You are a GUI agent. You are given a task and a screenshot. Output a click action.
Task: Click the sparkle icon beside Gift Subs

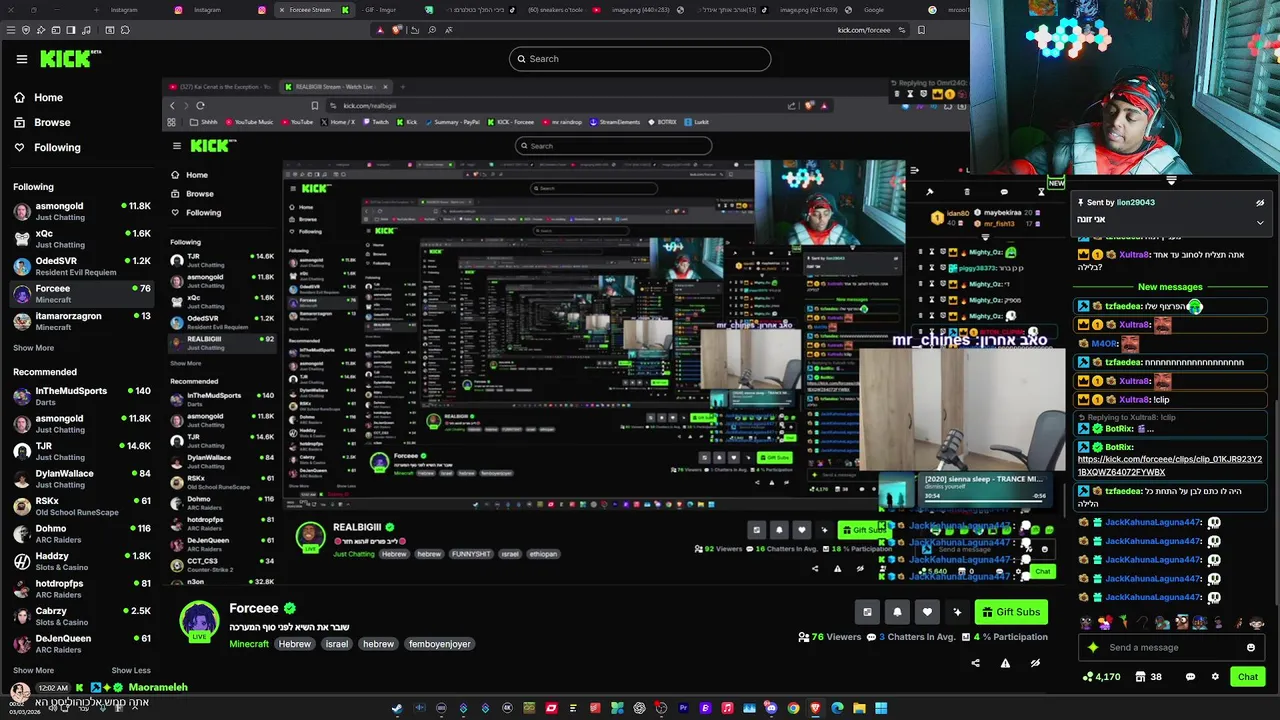pos(957,612)
